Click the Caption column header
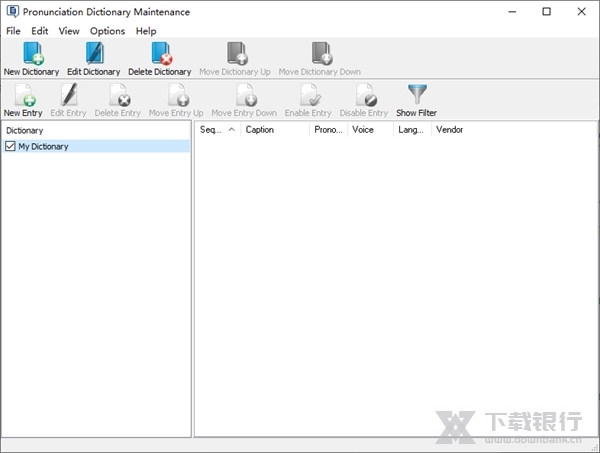600x453 pixels. point(275,130)
